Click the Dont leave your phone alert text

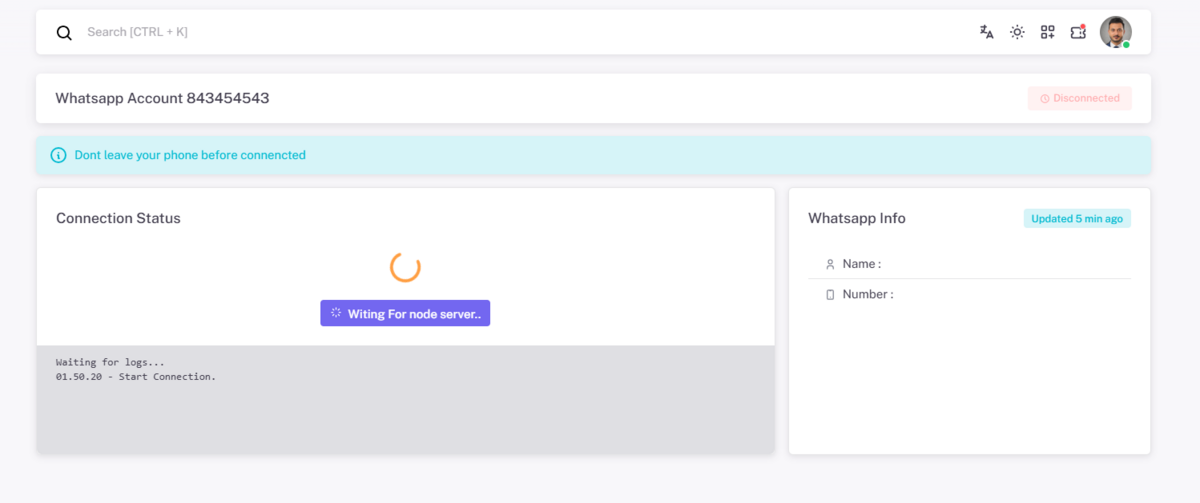tap(190, 155)
